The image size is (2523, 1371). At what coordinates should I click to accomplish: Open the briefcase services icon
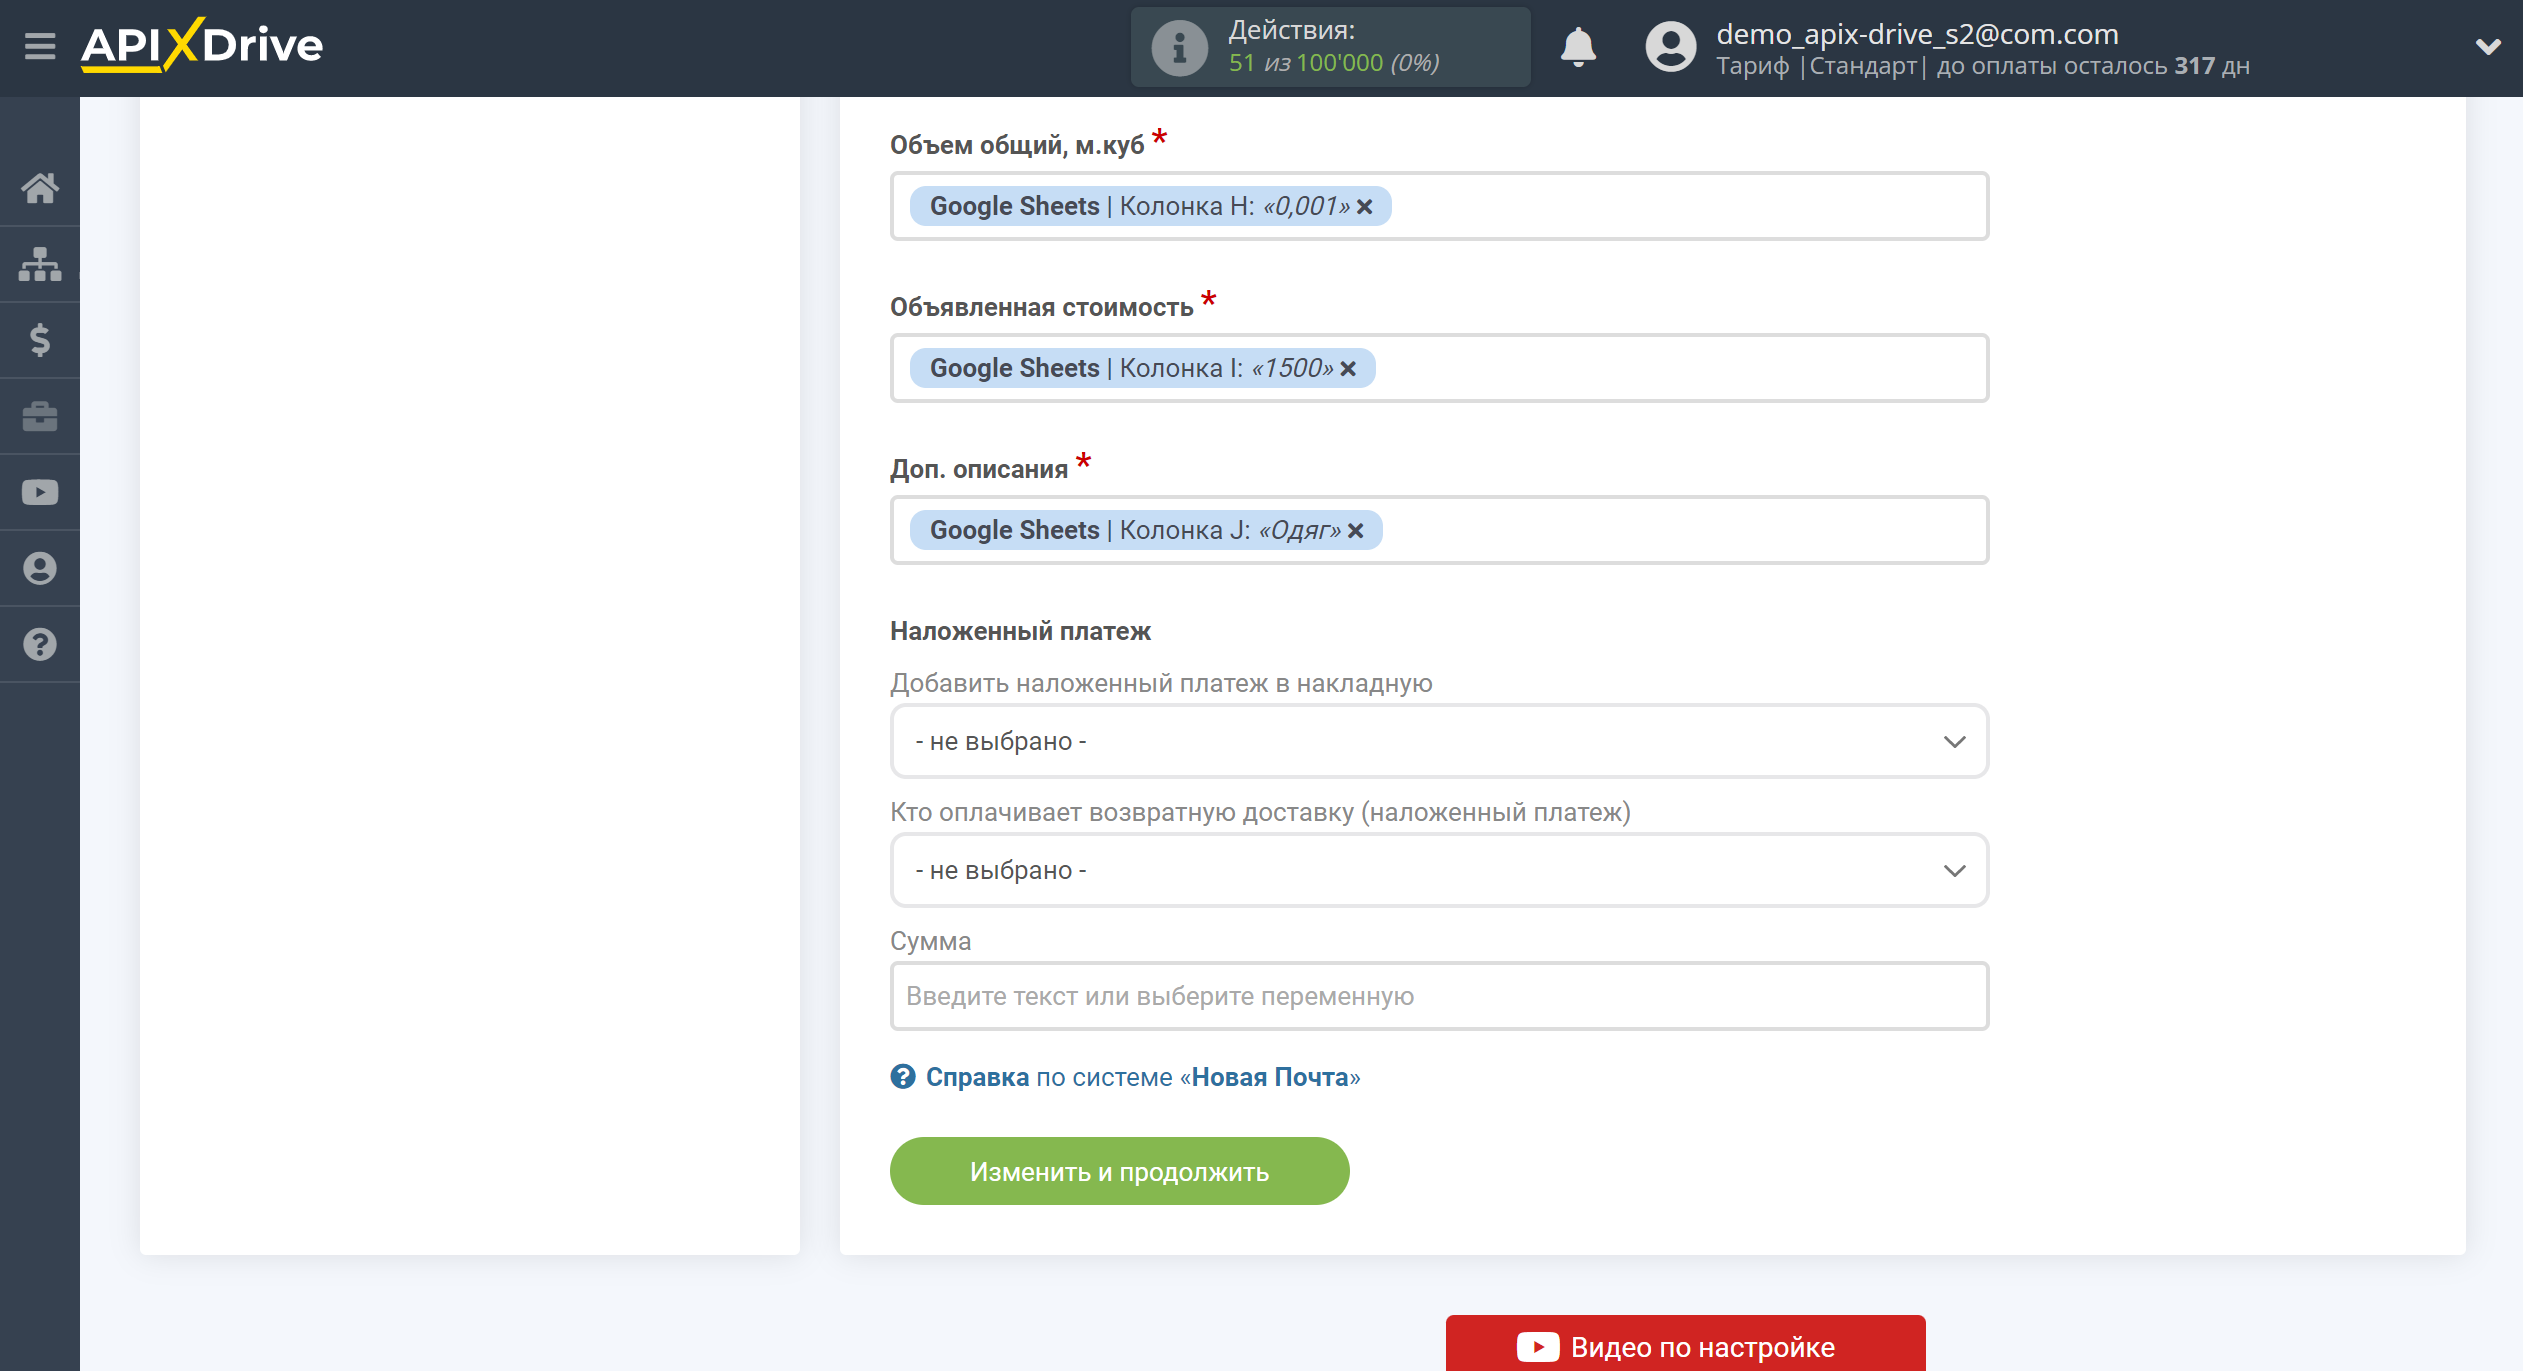coord(40,416)
